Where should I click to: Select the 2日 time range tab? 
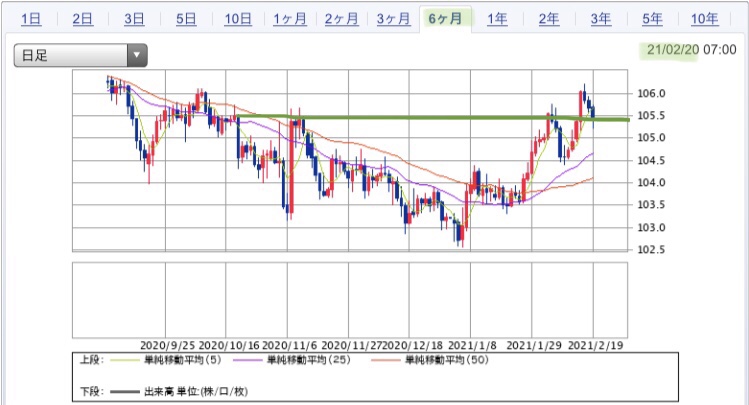(x=83, y=19)
